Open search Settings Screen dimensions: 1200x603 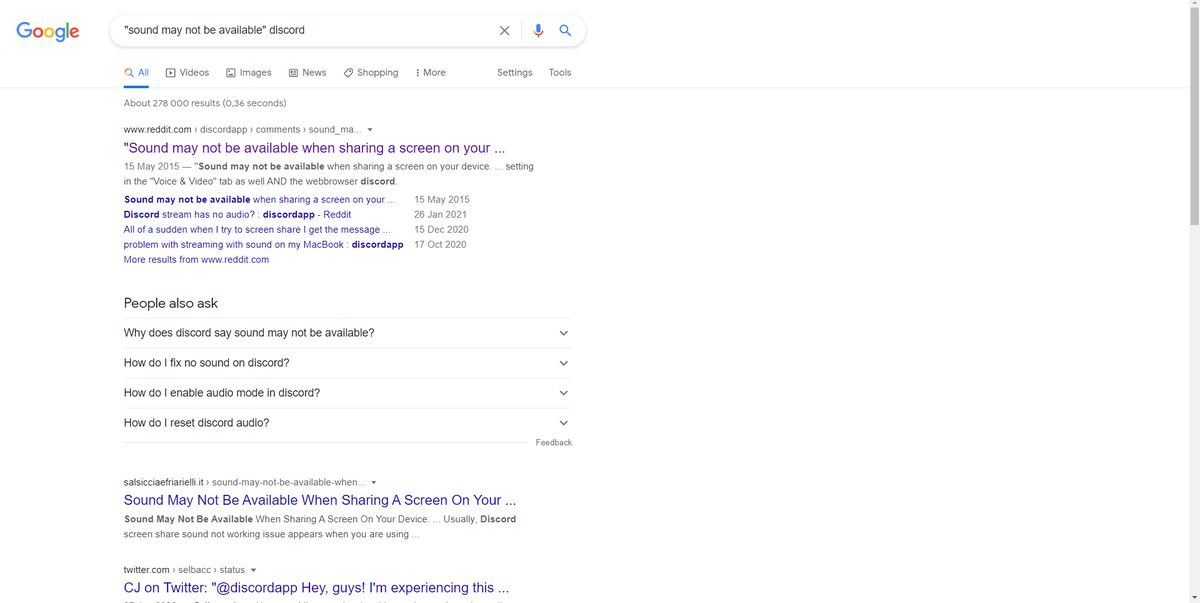point(515,73)
